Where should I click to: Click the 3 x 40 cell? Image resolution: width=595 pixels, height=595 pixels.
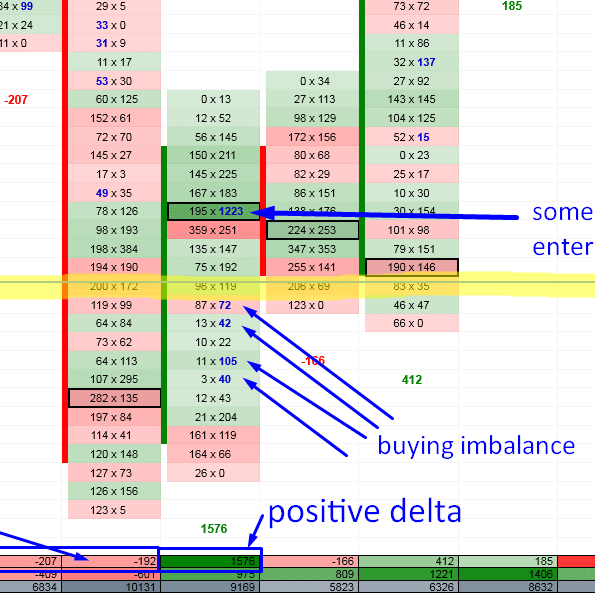coord(213,379)
